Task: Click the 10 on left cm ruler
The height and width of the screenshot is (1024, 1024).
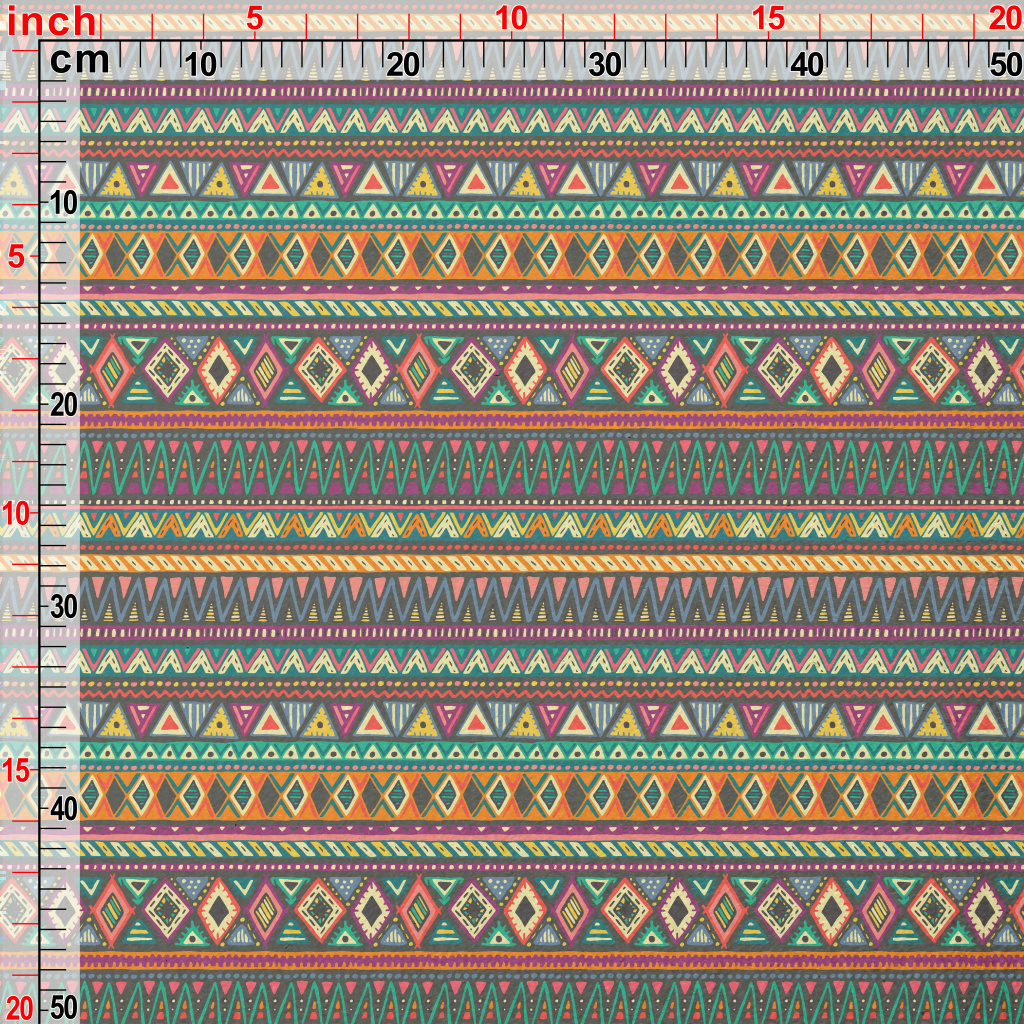Action: click(x=64, y=203)
